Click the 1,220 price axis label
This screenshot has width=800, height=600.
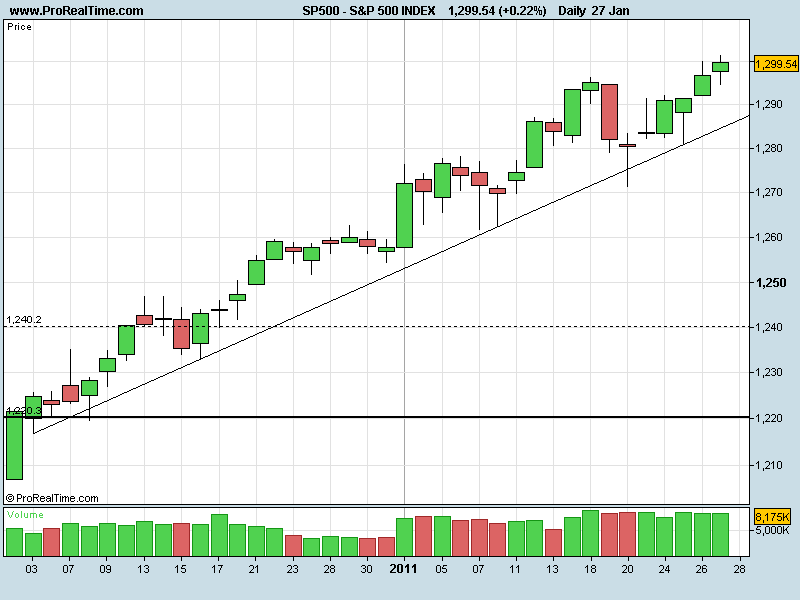[769, 418]
